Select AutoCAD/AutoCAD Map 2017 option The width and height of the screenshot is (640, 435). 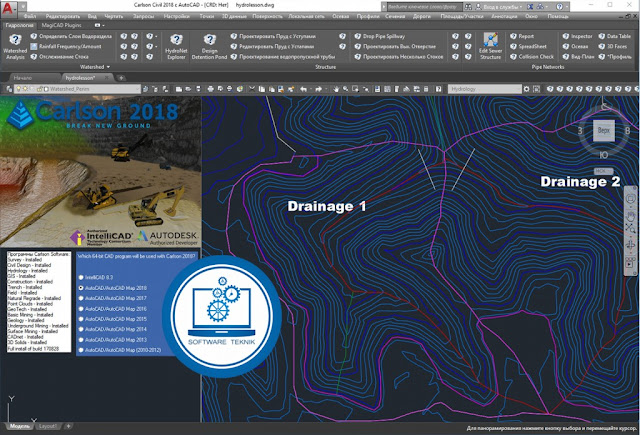[x=81, y=298]
